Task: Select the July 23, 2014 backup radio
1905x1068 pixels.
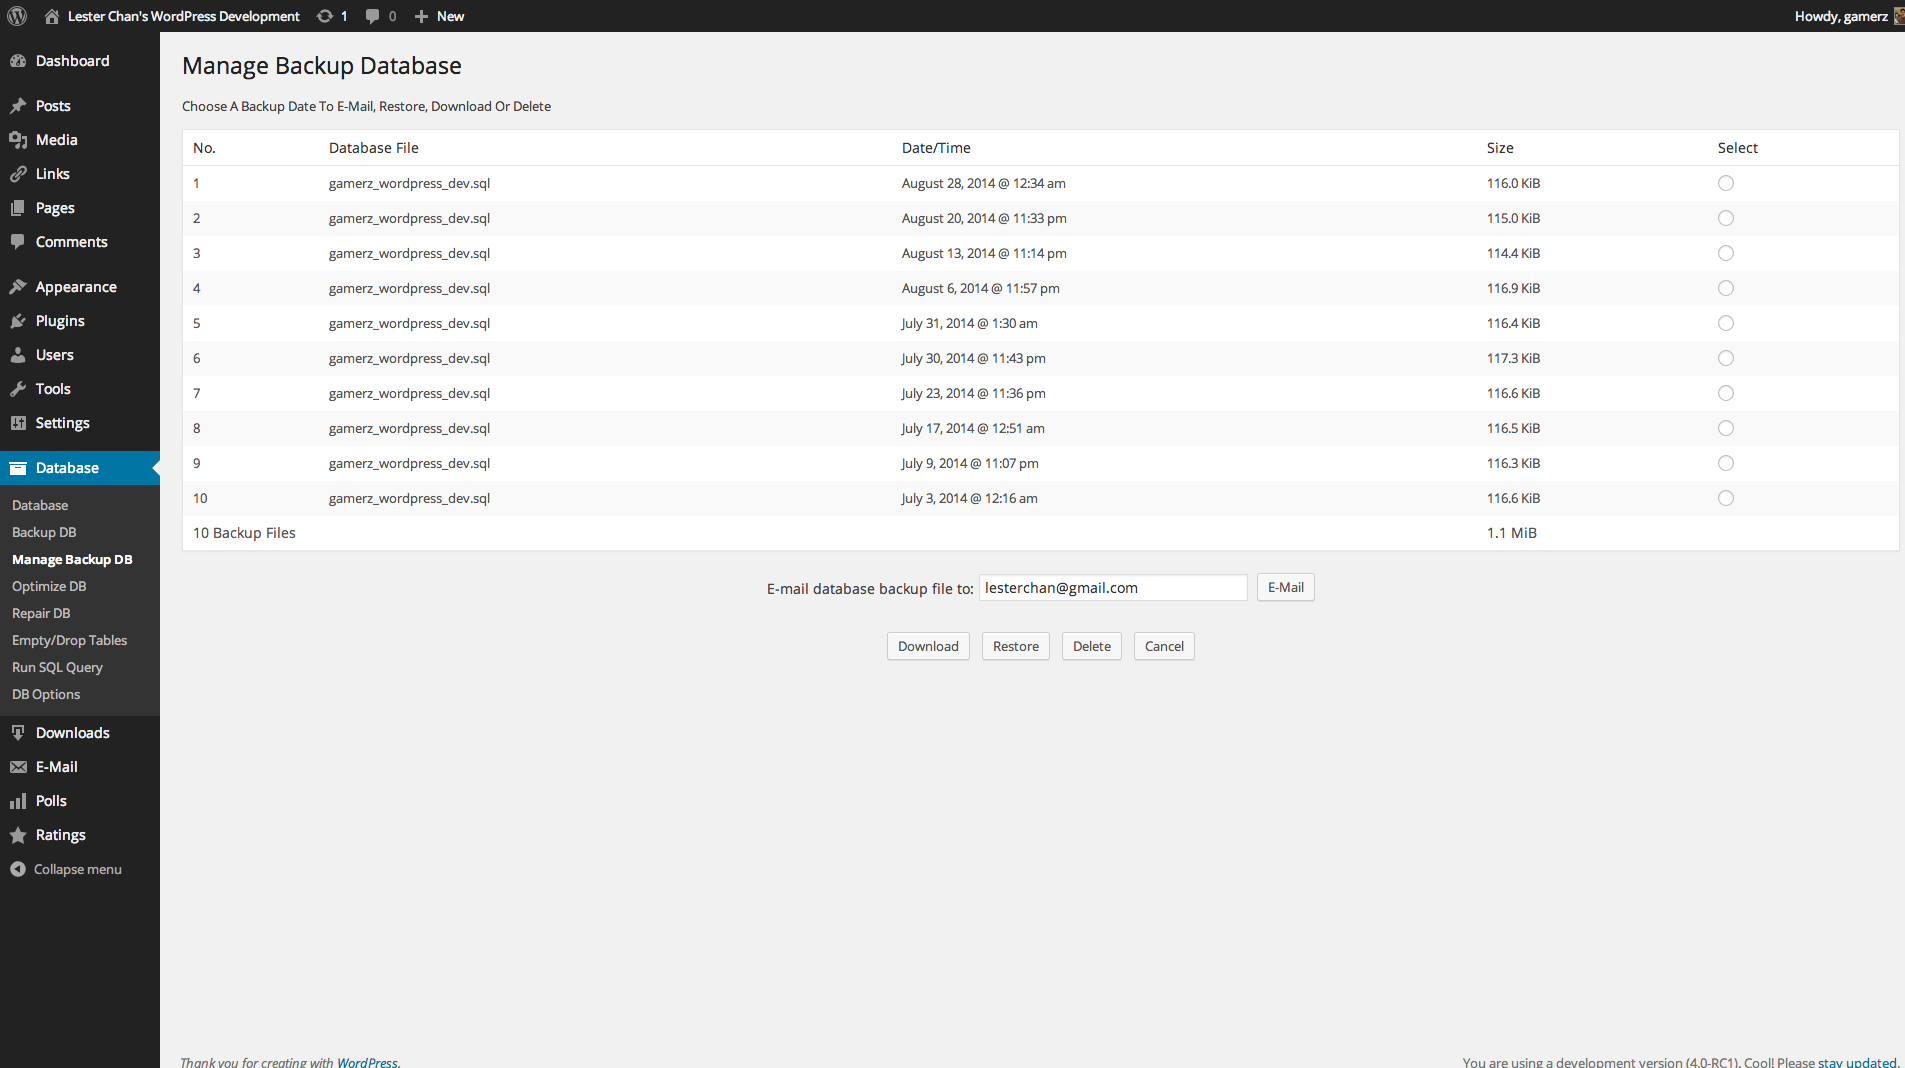Action: pyautogui.click(x=1726, y=393)
